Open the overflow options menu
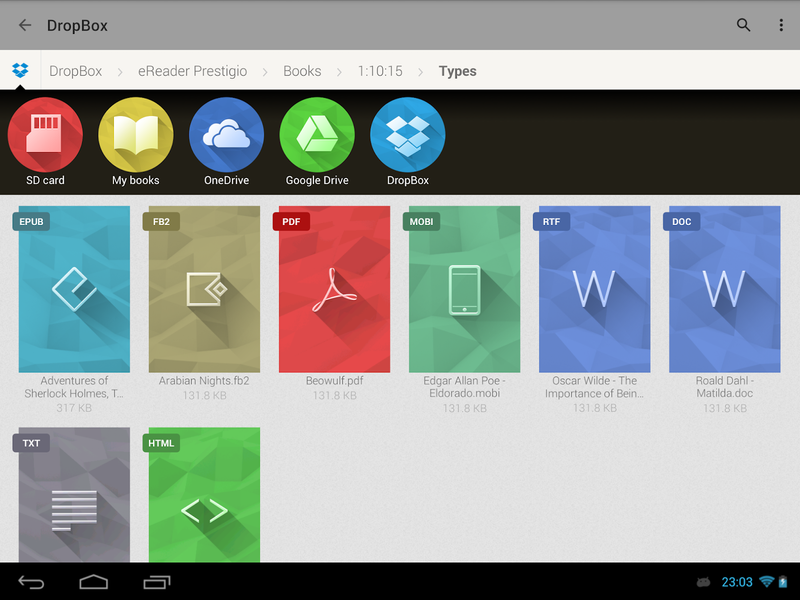The width and height of the screenshot is (800, 600). 781,26
